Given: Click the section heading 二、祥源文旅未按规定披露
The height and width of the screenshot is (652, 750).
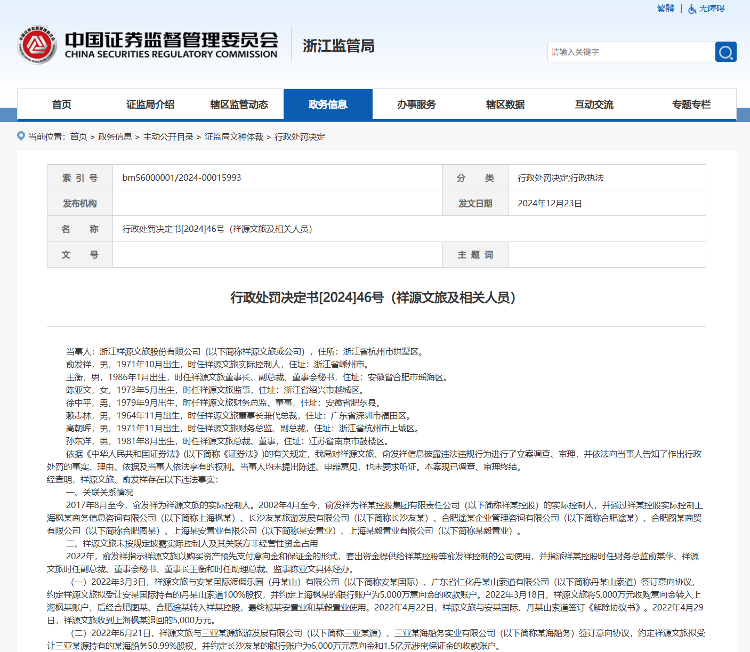Looking at the screenshot, I should point(192,543).
